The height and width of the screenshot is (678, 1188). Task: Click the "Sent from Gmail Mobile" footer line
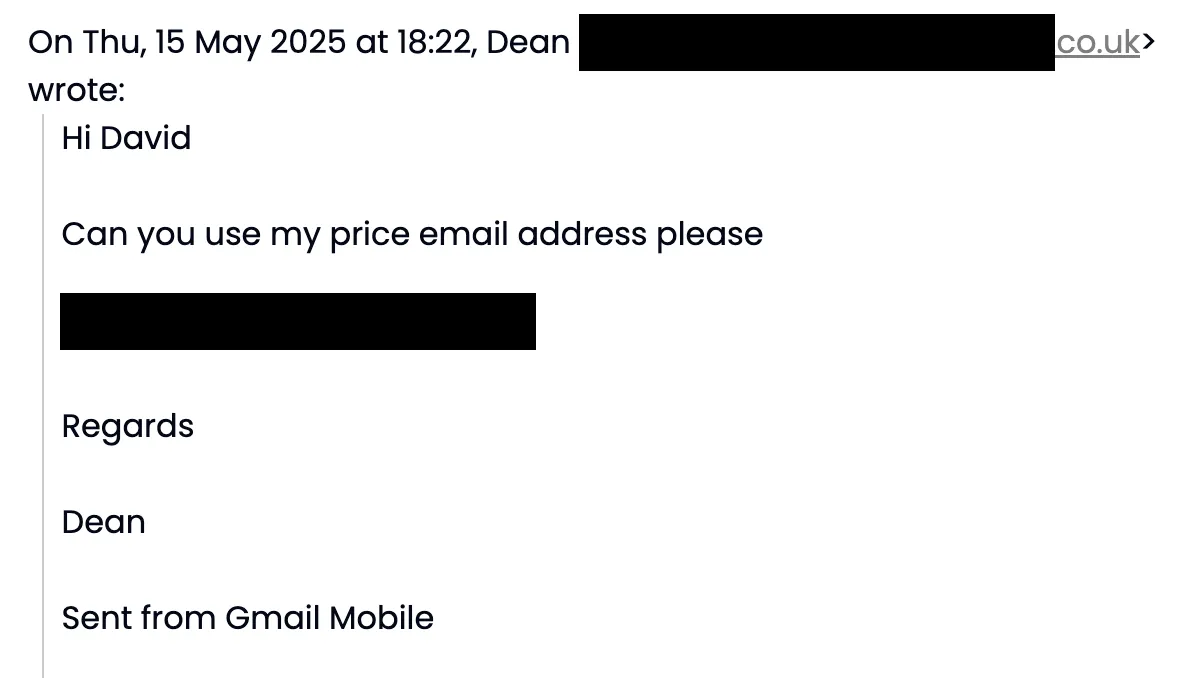click(248, 618)
